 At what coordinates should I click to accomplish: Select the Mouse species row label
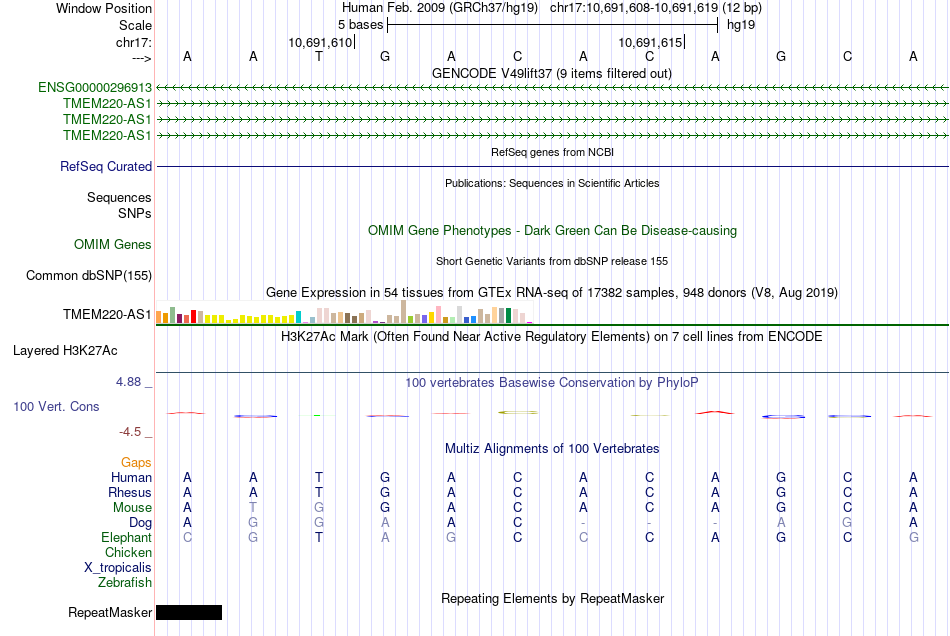pos(132,508)
